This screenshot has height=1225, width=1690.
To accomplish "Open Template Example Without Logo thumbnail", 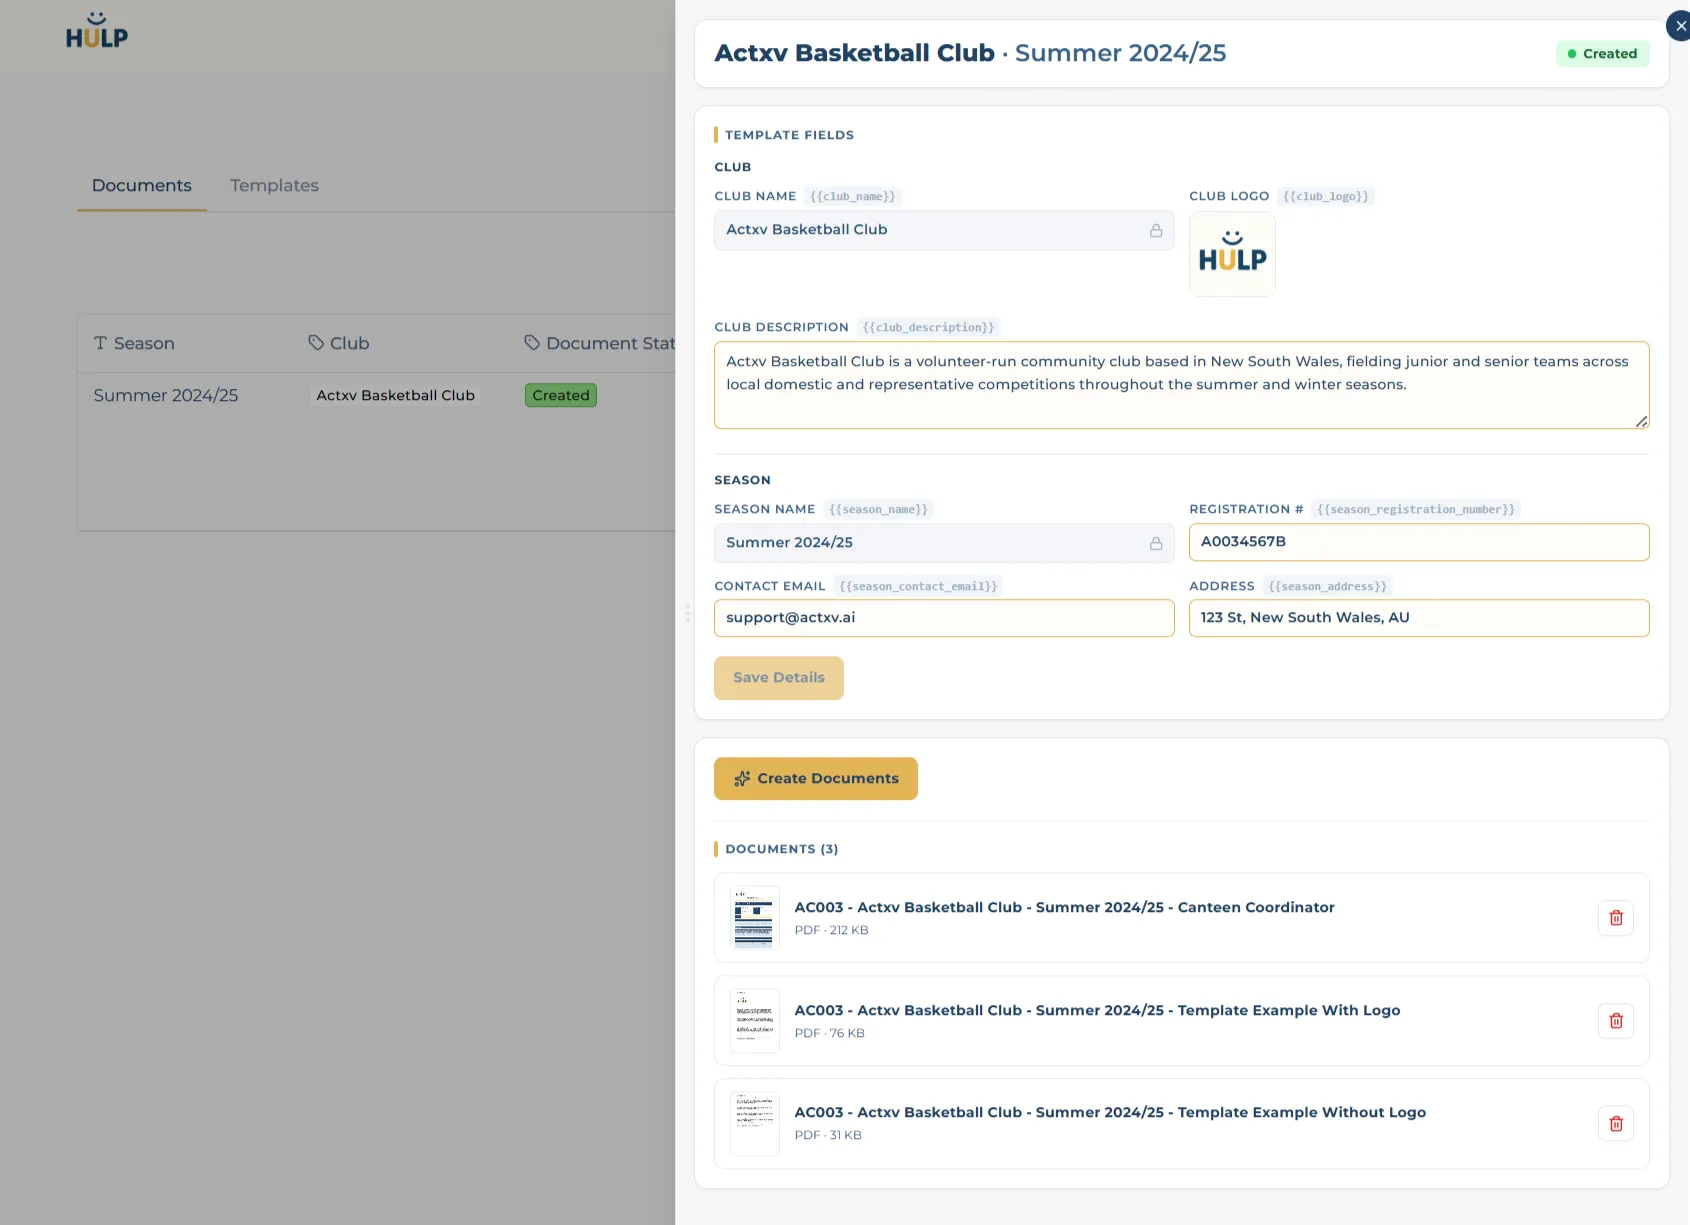I will point(755,1124).
